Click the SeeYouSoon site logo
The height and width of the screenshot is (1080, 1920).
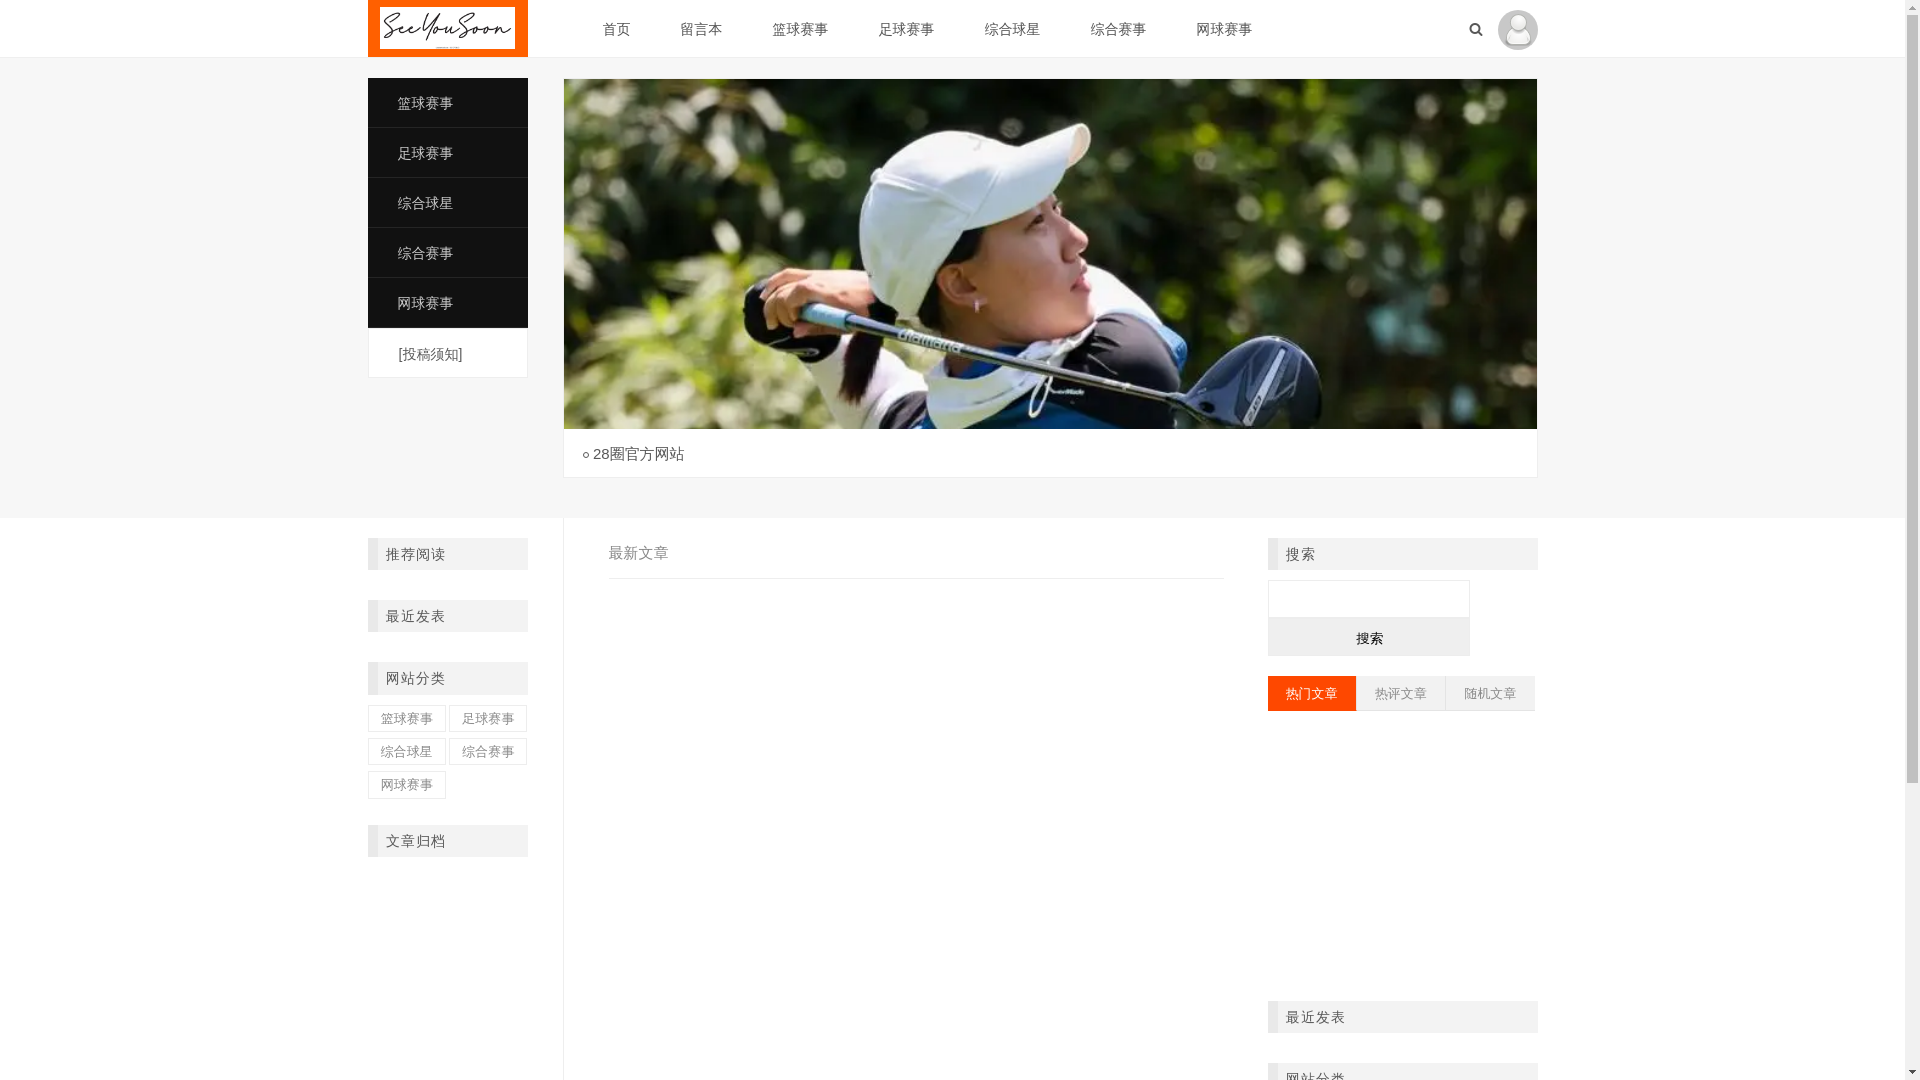(447, 28)
